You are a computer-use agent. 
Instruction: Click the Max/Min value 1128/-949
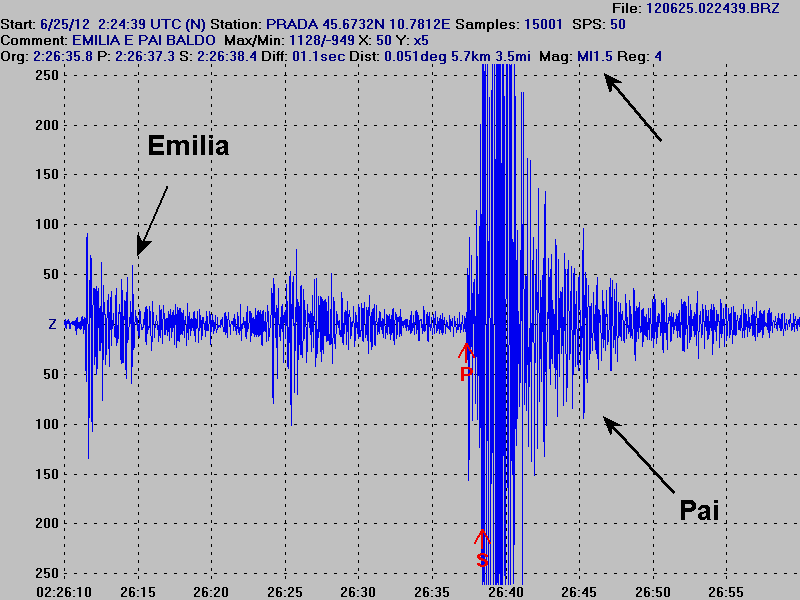click(321, 41)
